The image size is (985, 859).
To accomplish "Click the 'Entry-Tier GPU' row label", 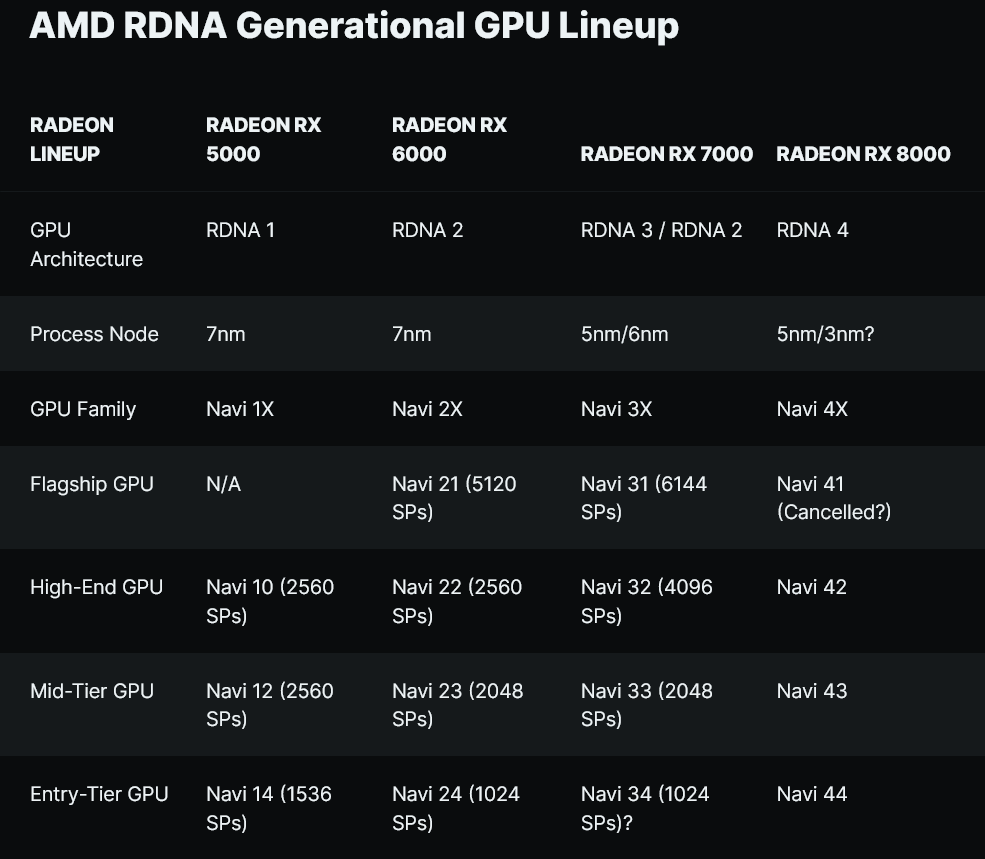I will click(x=99, y=794).
